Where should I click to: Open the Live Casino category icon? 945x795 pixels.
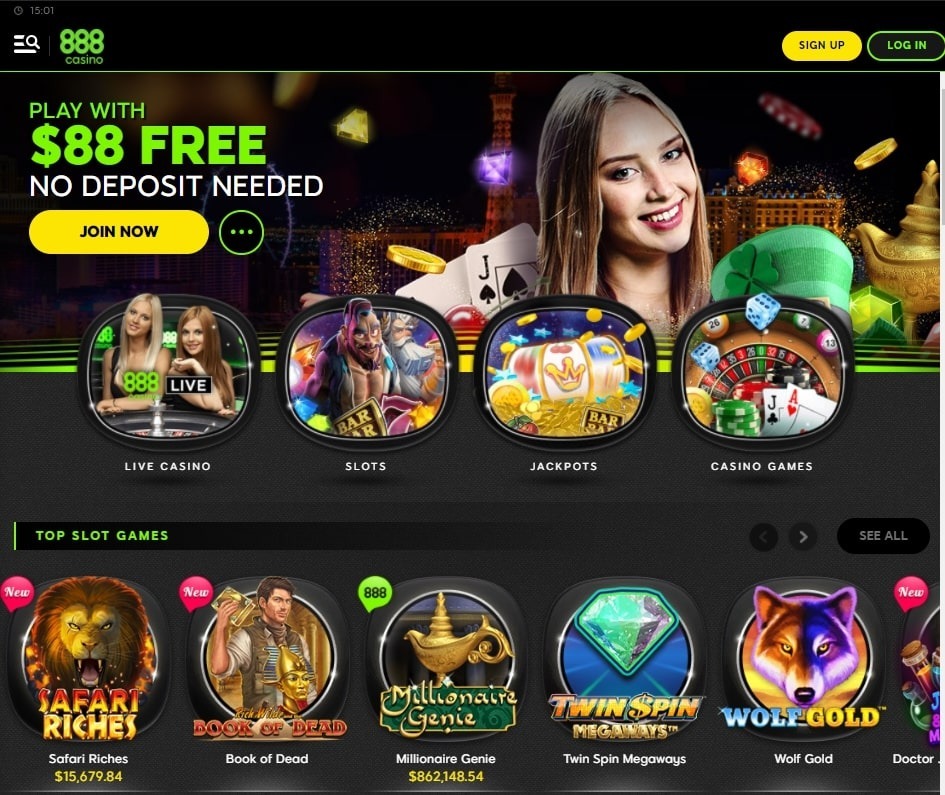point(168,367)
